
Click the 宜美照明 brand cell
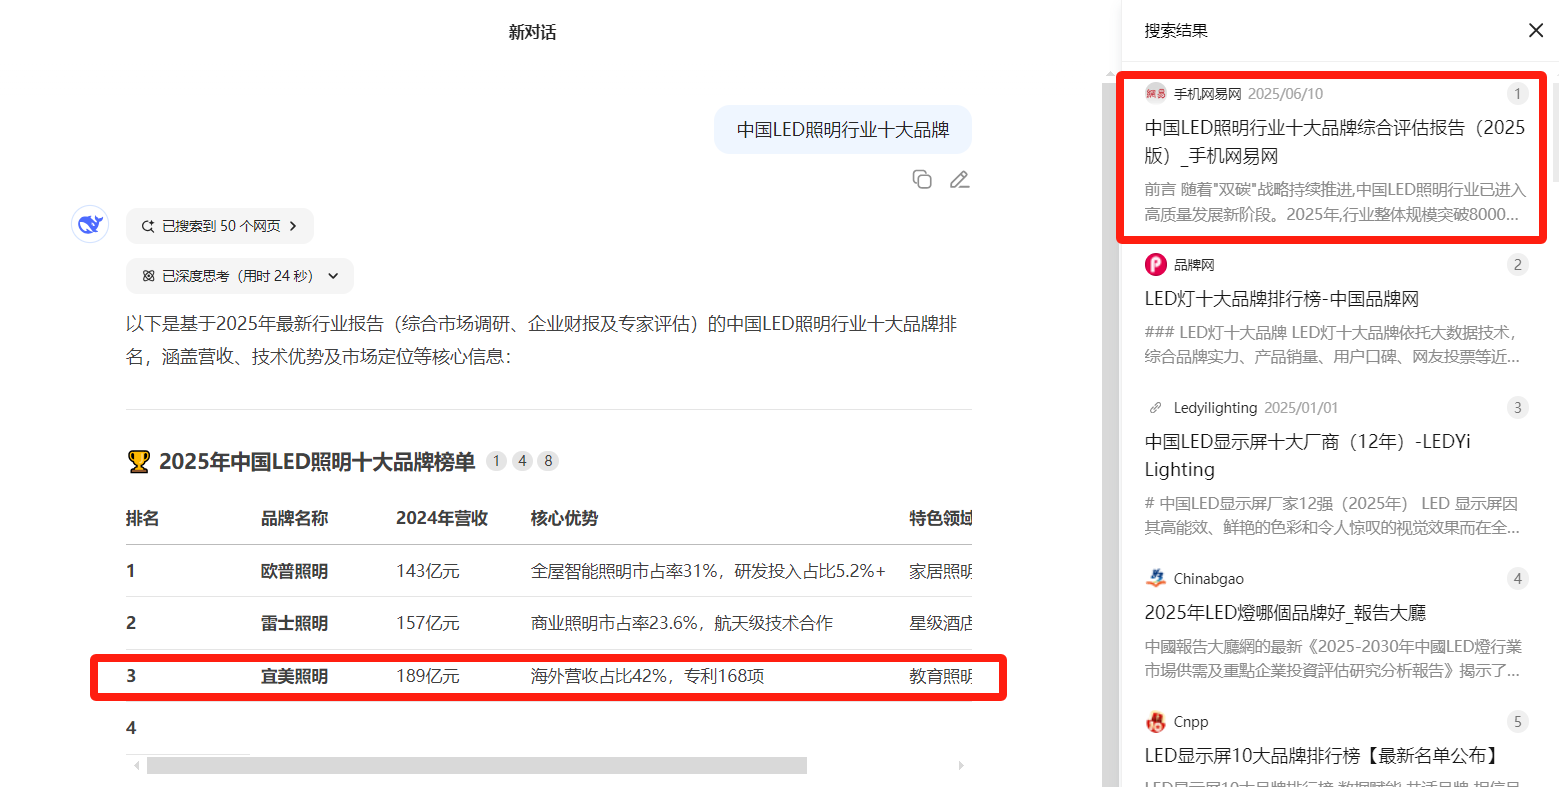point(294,676)
